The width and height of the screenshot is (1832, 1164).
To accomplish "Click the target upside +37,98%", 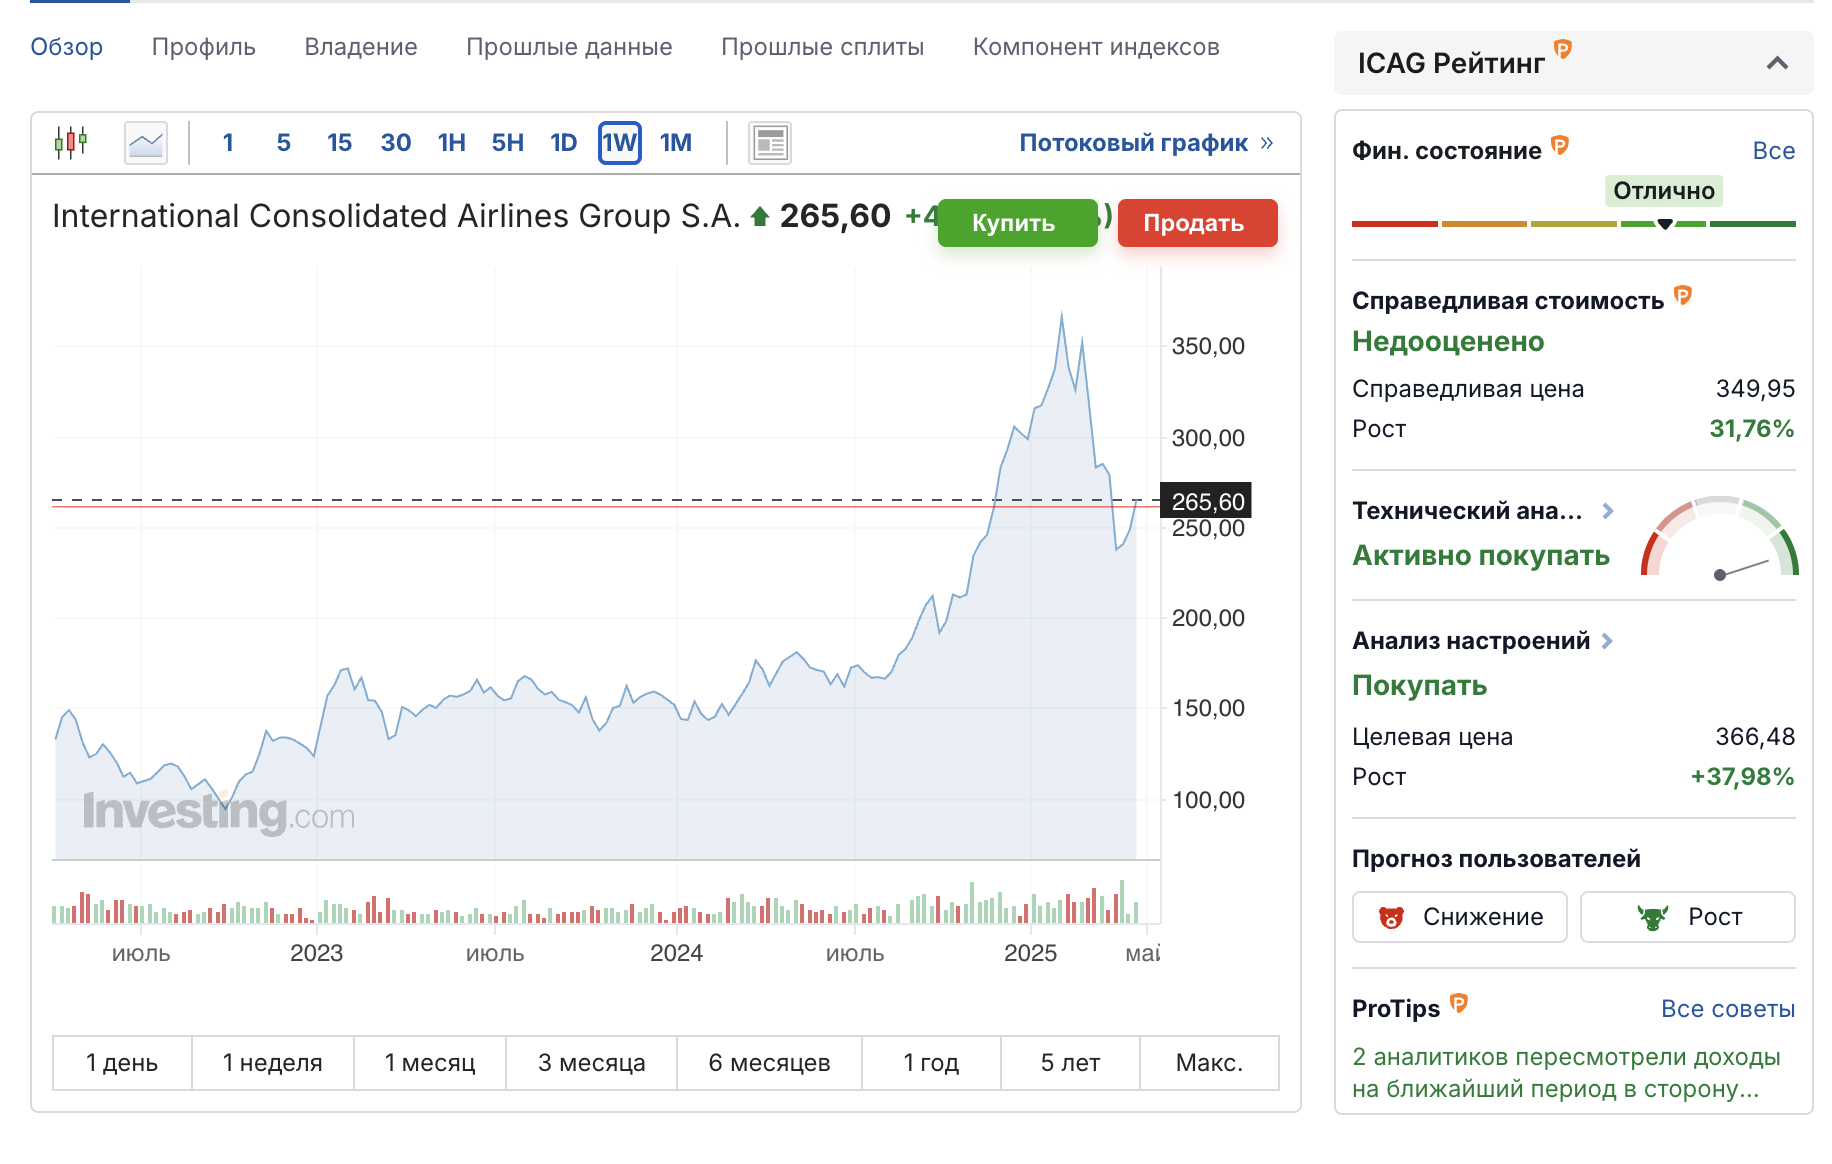I will tap(1743, 777).
